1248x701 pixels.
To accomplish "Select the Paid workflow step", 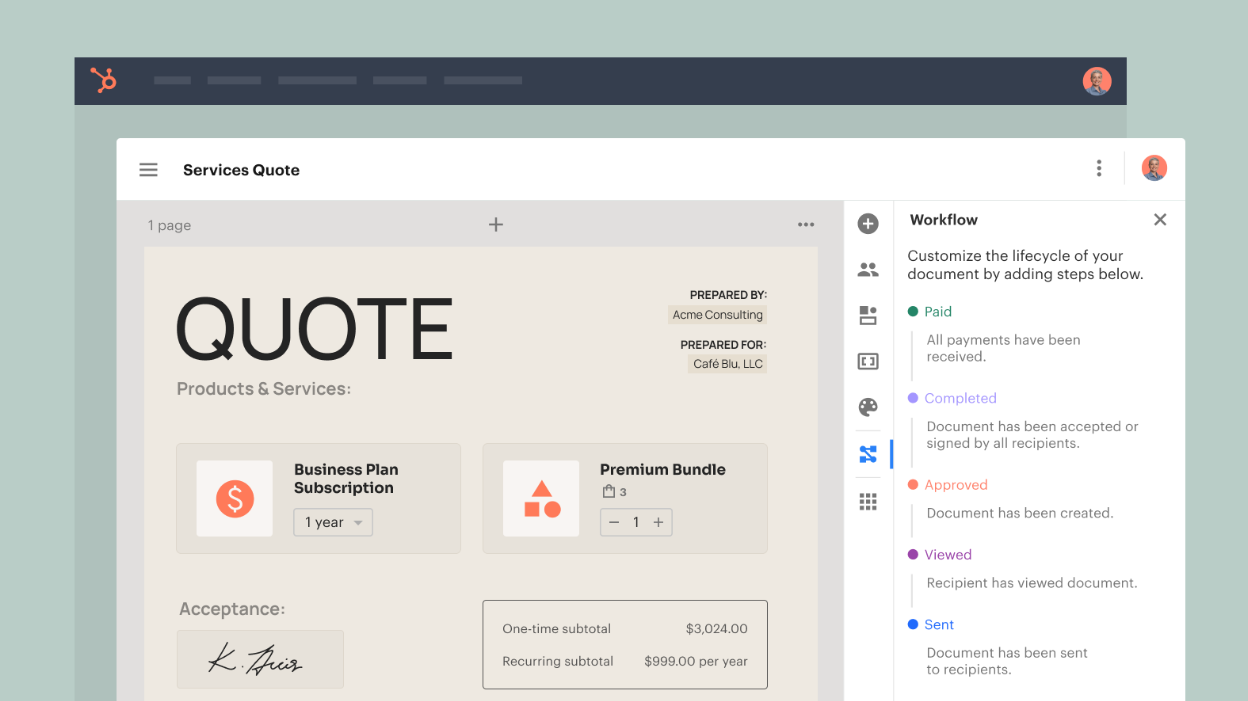I will tap(937, 312).
